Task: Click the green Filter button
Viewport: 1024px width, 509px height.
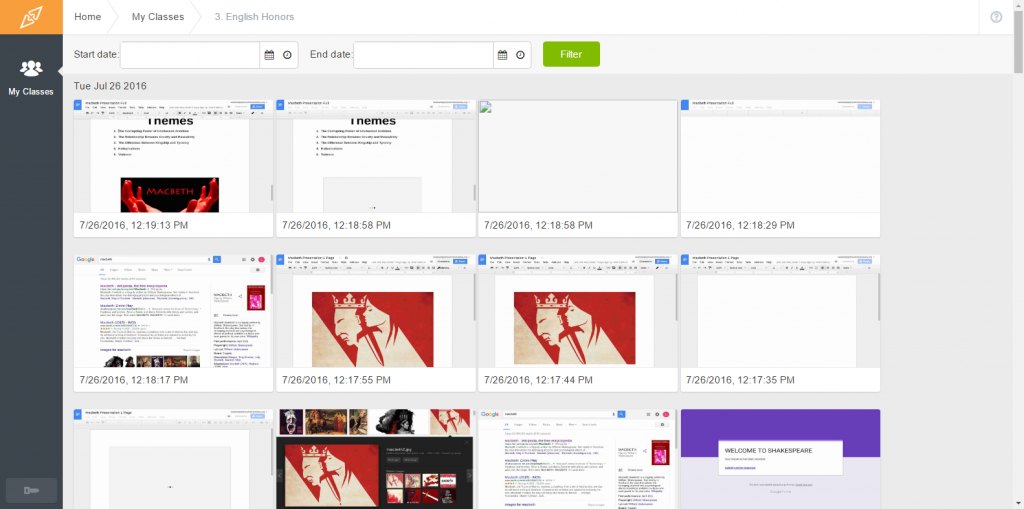Action: 571,54
